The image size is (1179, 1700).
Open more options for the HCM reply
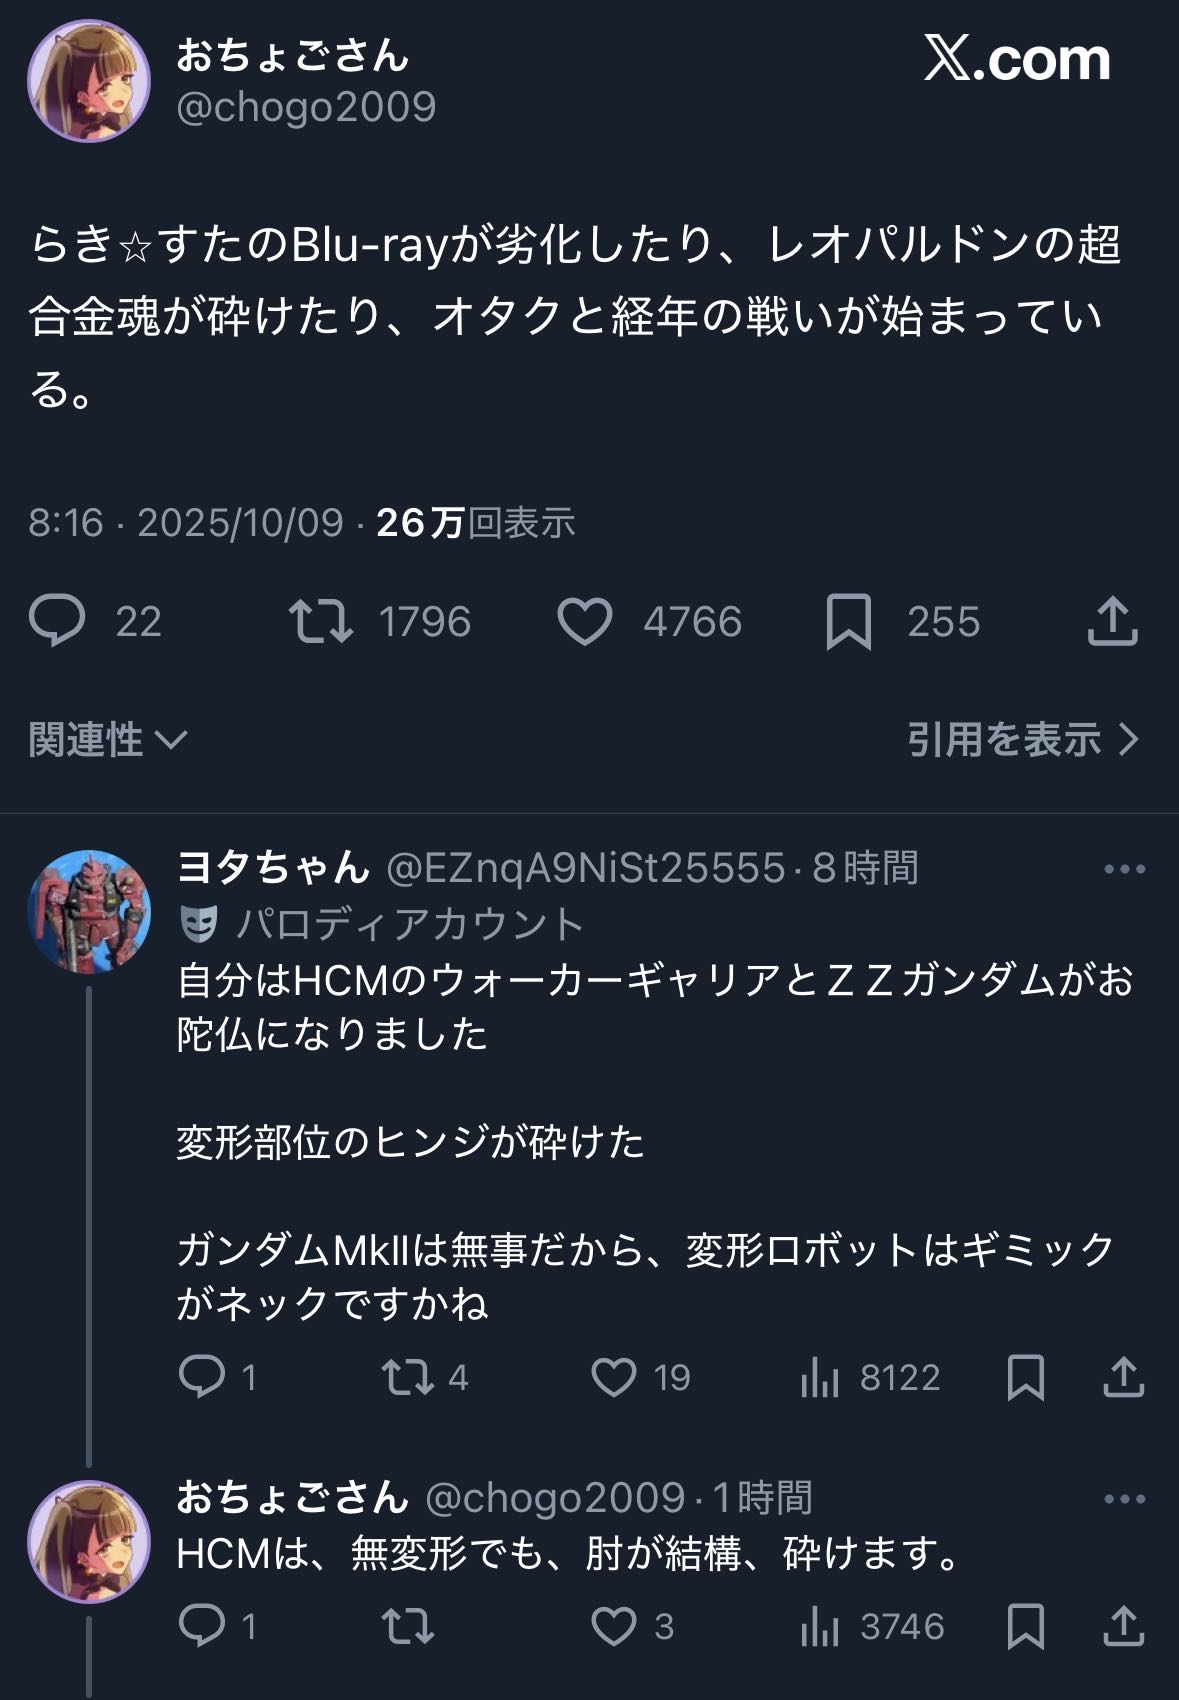pos(1124,1499)
